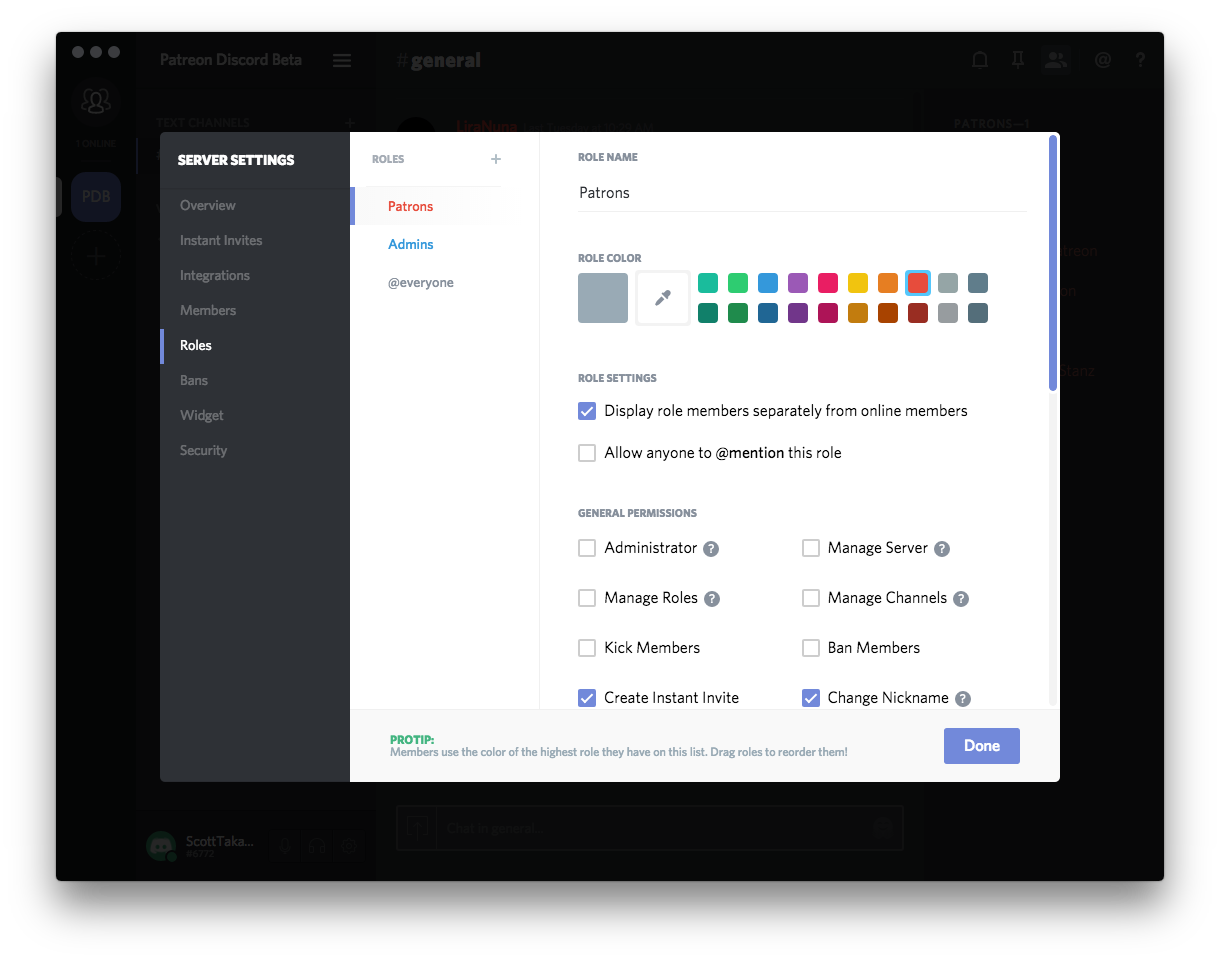Viewport: 1220px width, 961px height.
Task: Click help icon next to Administrator
Action: pos(711,549)
